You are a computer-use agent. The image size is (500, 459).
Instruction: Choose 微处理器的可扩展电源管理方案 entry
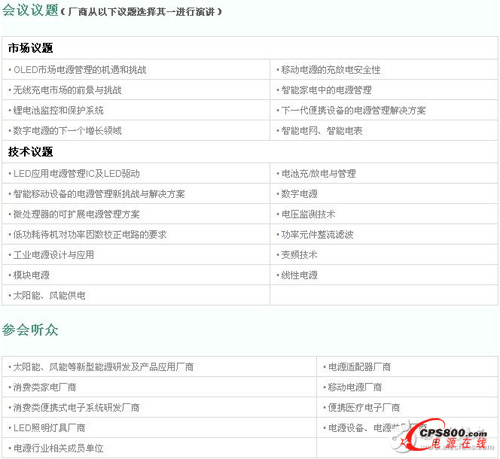[x=76, y=214]
